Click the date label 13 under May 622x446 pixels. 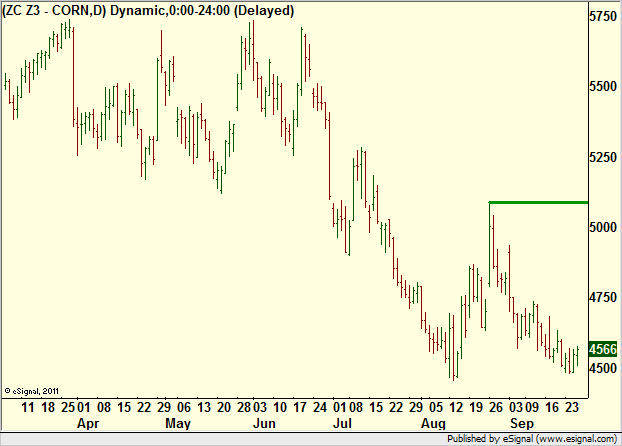click(x=204, y=408)
